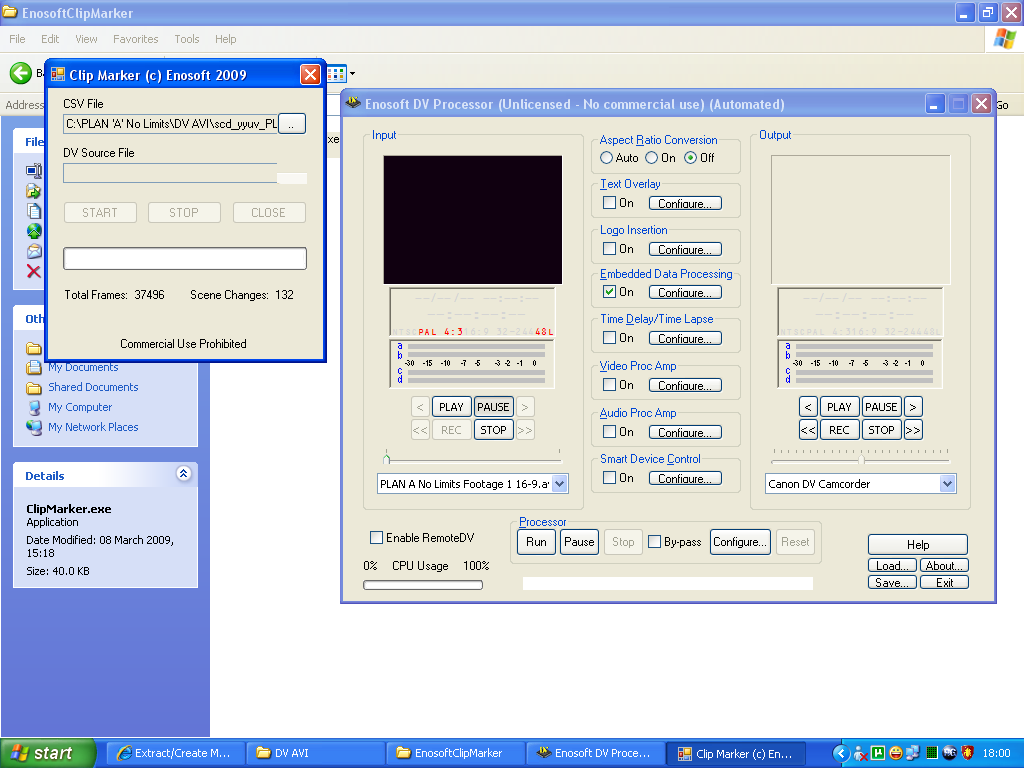This screenshot has width=1024, height=768.
Task: Click the Input position slider thumb
Action: click(387, 459)
